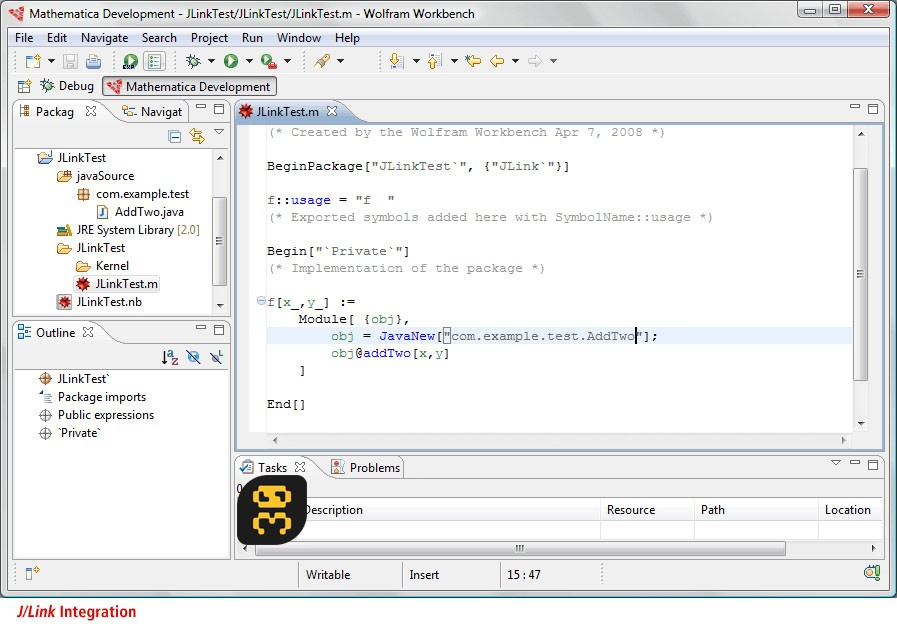The width and height of the screenshot is (897, 638).
Task: Switch to the Debug perspective
Action: (x=67, y=87)
